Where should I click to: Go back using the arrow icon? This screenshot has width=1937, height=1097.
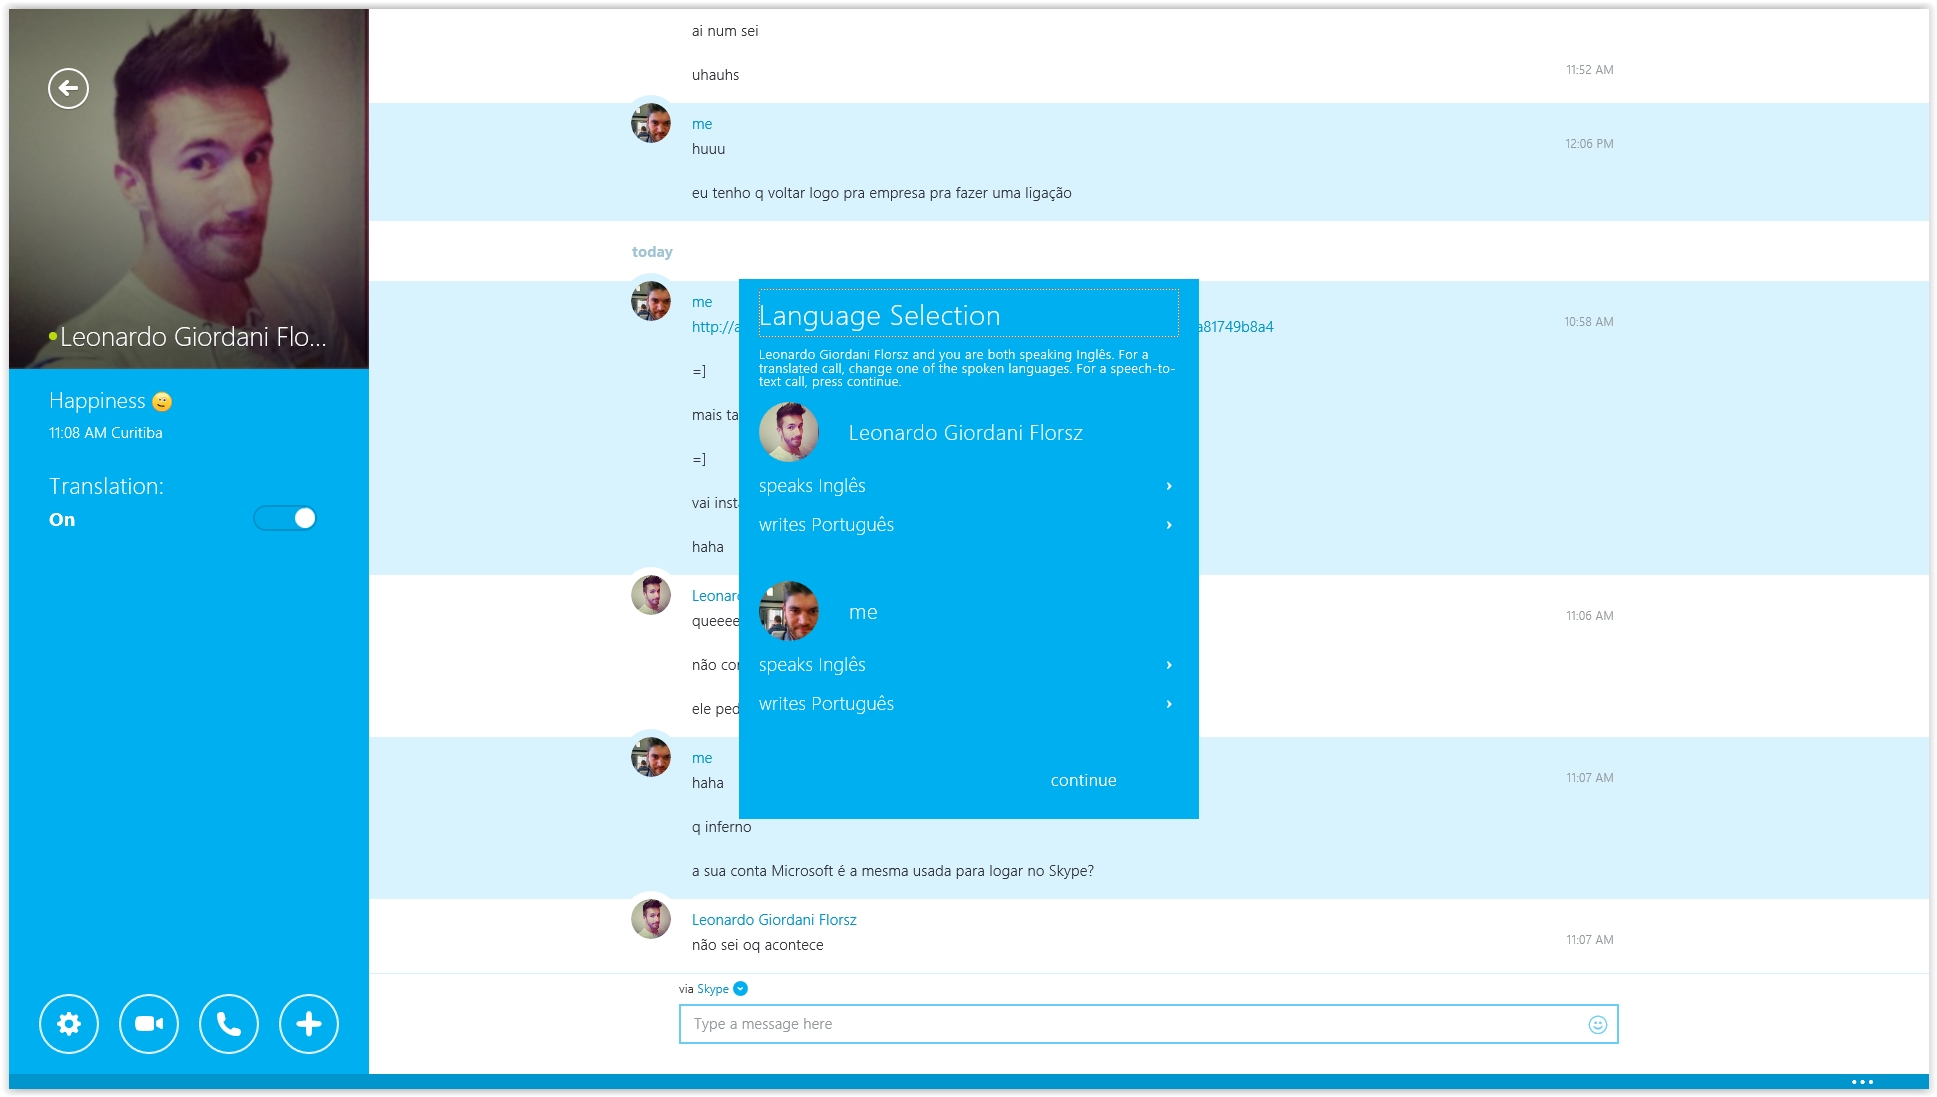(68, 88)
